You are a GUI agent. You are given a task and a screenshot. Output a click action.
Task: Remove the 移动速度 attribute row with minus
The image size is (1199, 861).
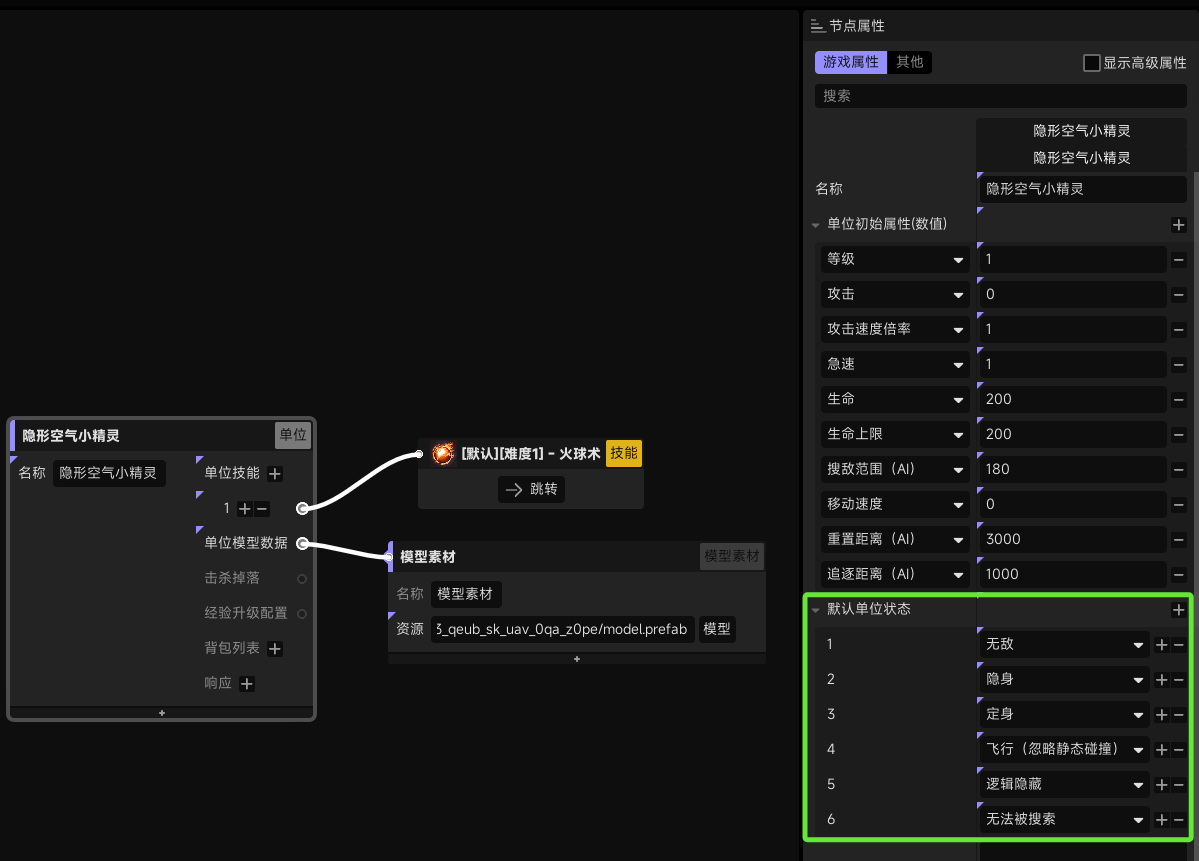coord(1178,505)
